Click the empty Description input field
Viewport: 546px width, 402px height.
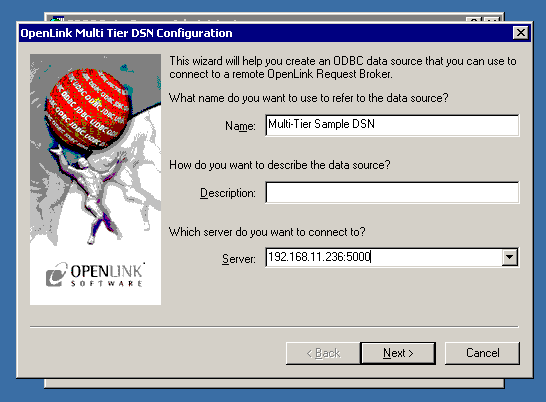392,192
